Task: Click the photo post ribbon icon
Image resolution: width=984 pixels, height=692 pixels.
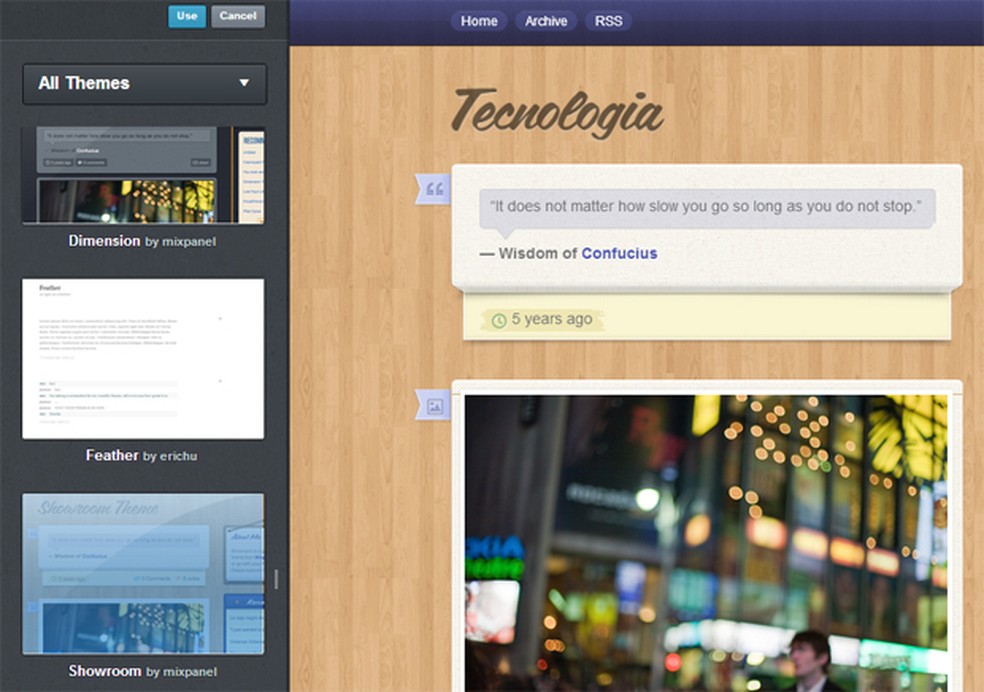Action: [433, 405]
